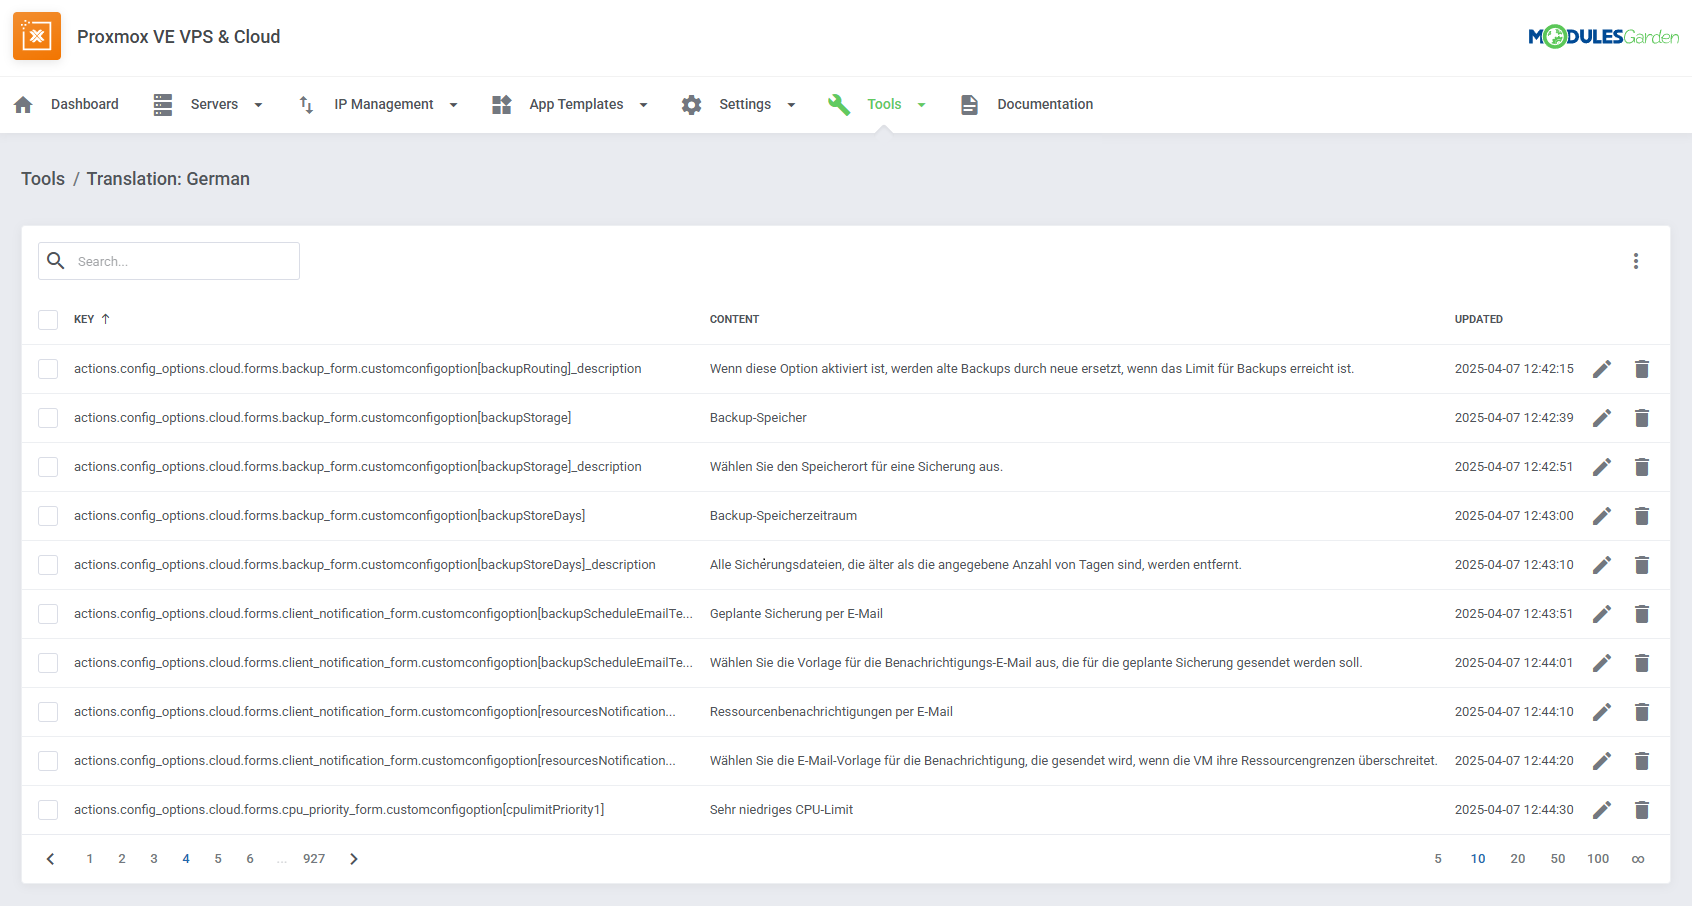Image resolution: width=1692 pixels, height=906 pixels.
Task: Expand the App Templates dropdown
Action: pos(644,104)
